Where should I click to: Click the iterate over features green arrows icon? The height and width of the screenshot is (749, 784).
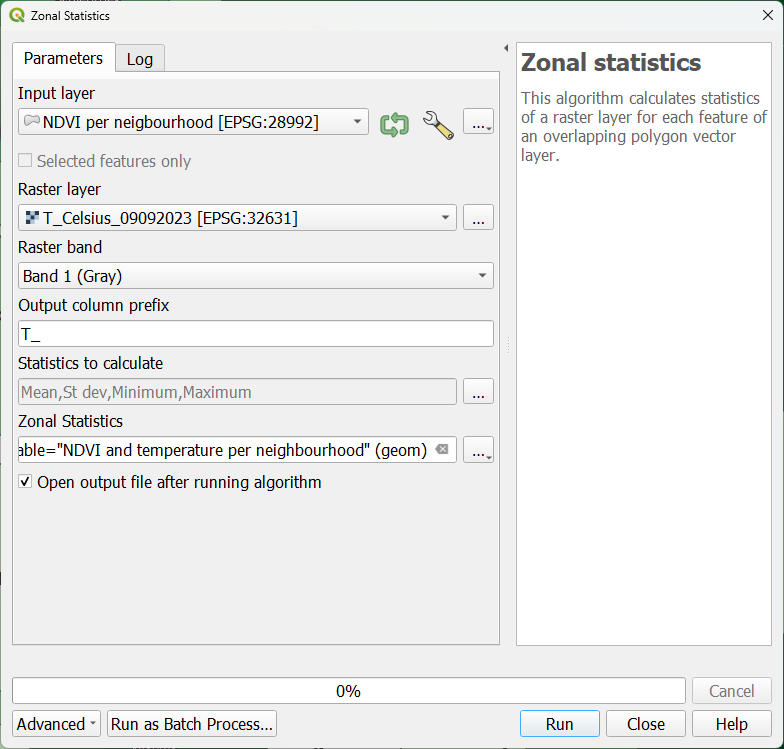click(x=394, y=124)
